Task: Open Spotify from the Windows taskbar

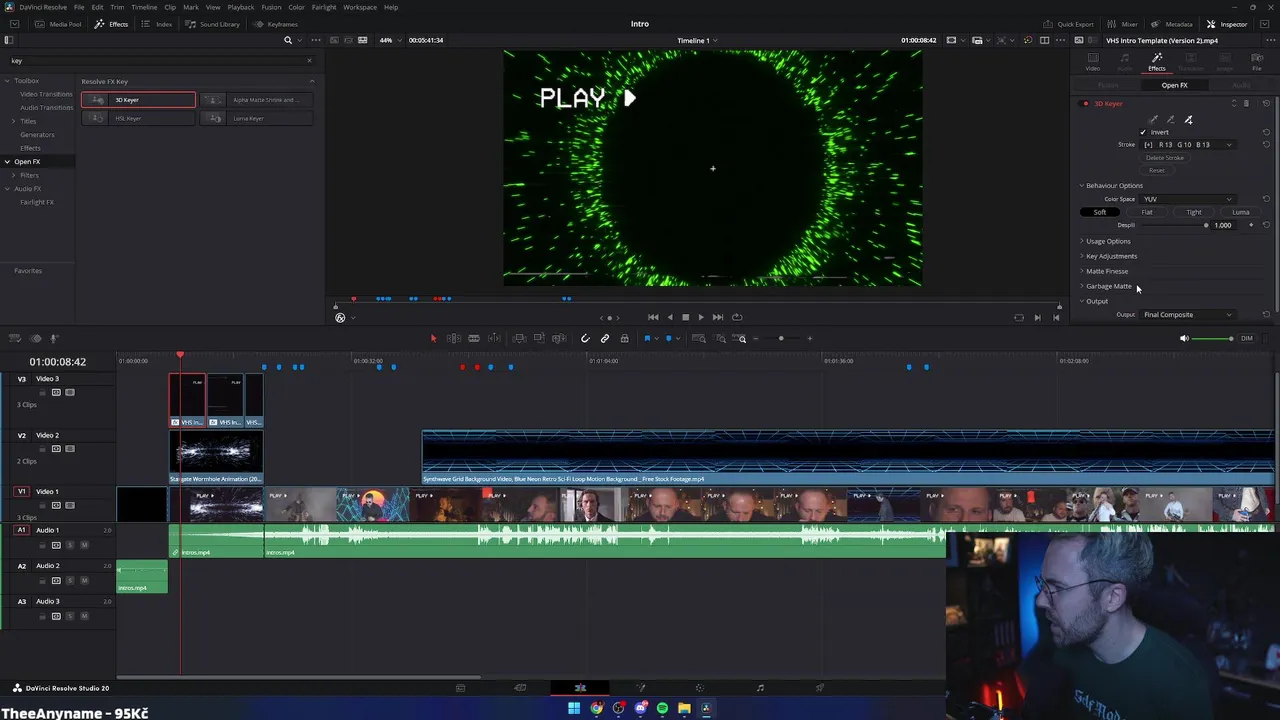Action: pyautogui.click(x=662, y=708)
